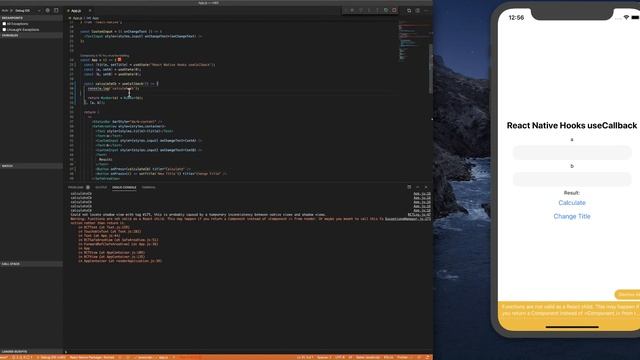Toggle the Uncaught Exceptions breakpoint checkbox

point(4,29)
